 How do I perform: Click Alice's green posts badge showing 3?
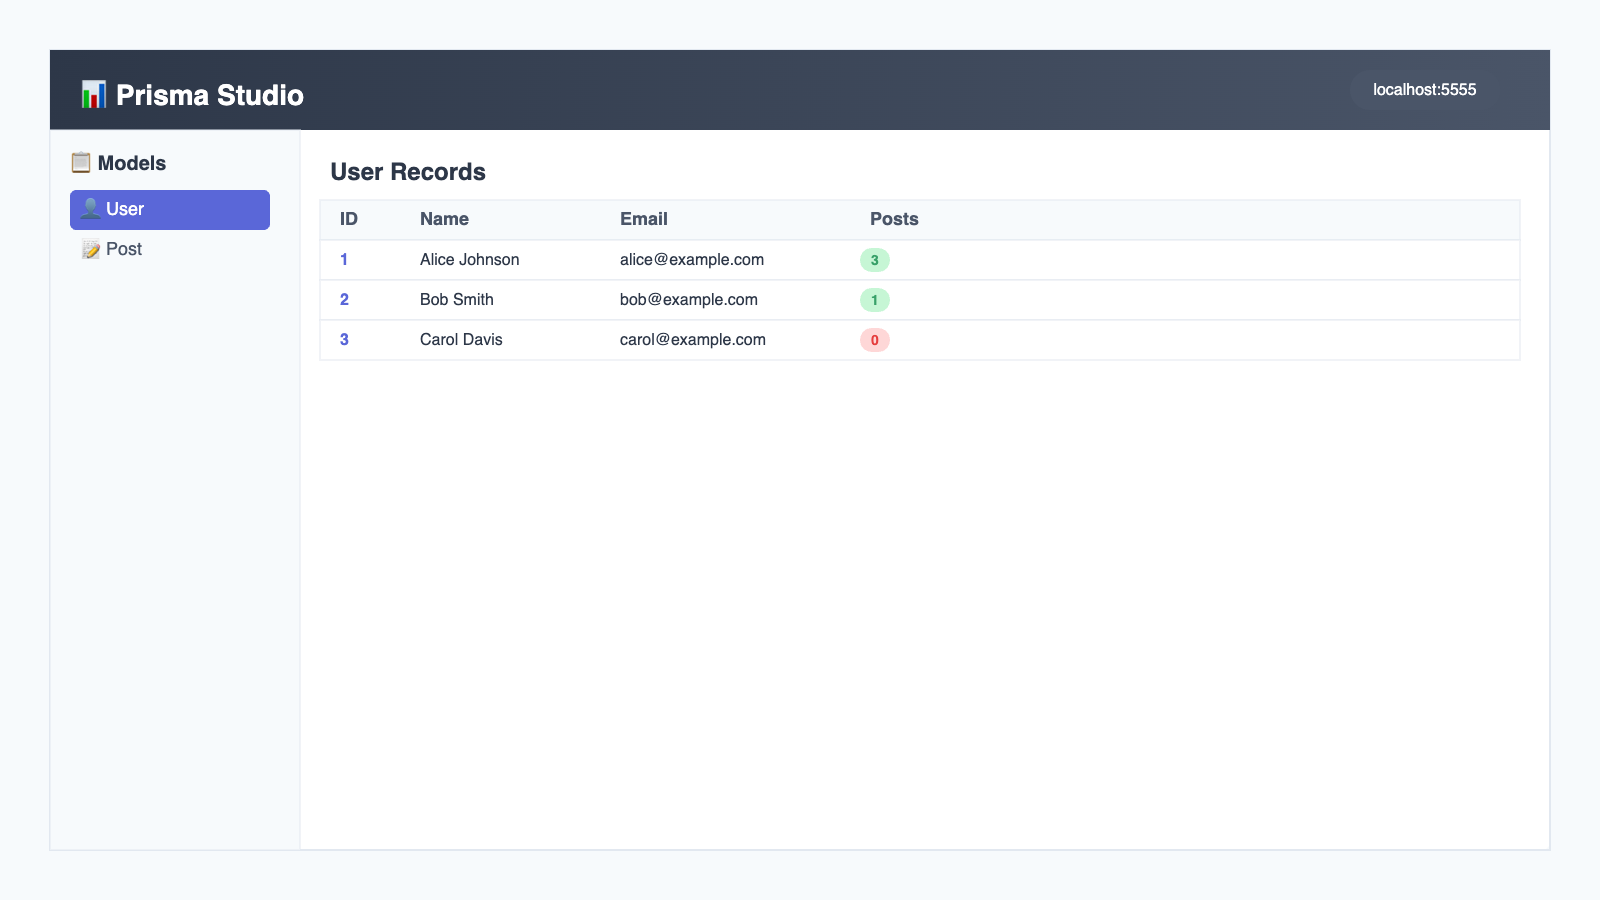pos(875,260)
